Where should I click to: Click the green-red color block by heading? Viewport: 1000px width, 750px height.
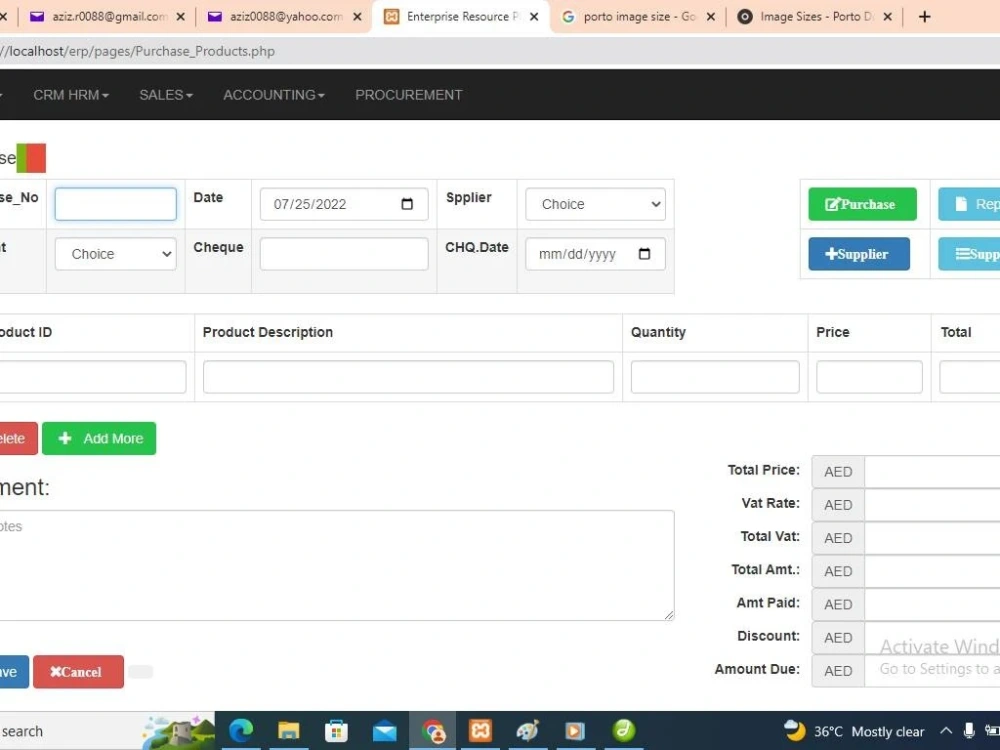(31, 158)
